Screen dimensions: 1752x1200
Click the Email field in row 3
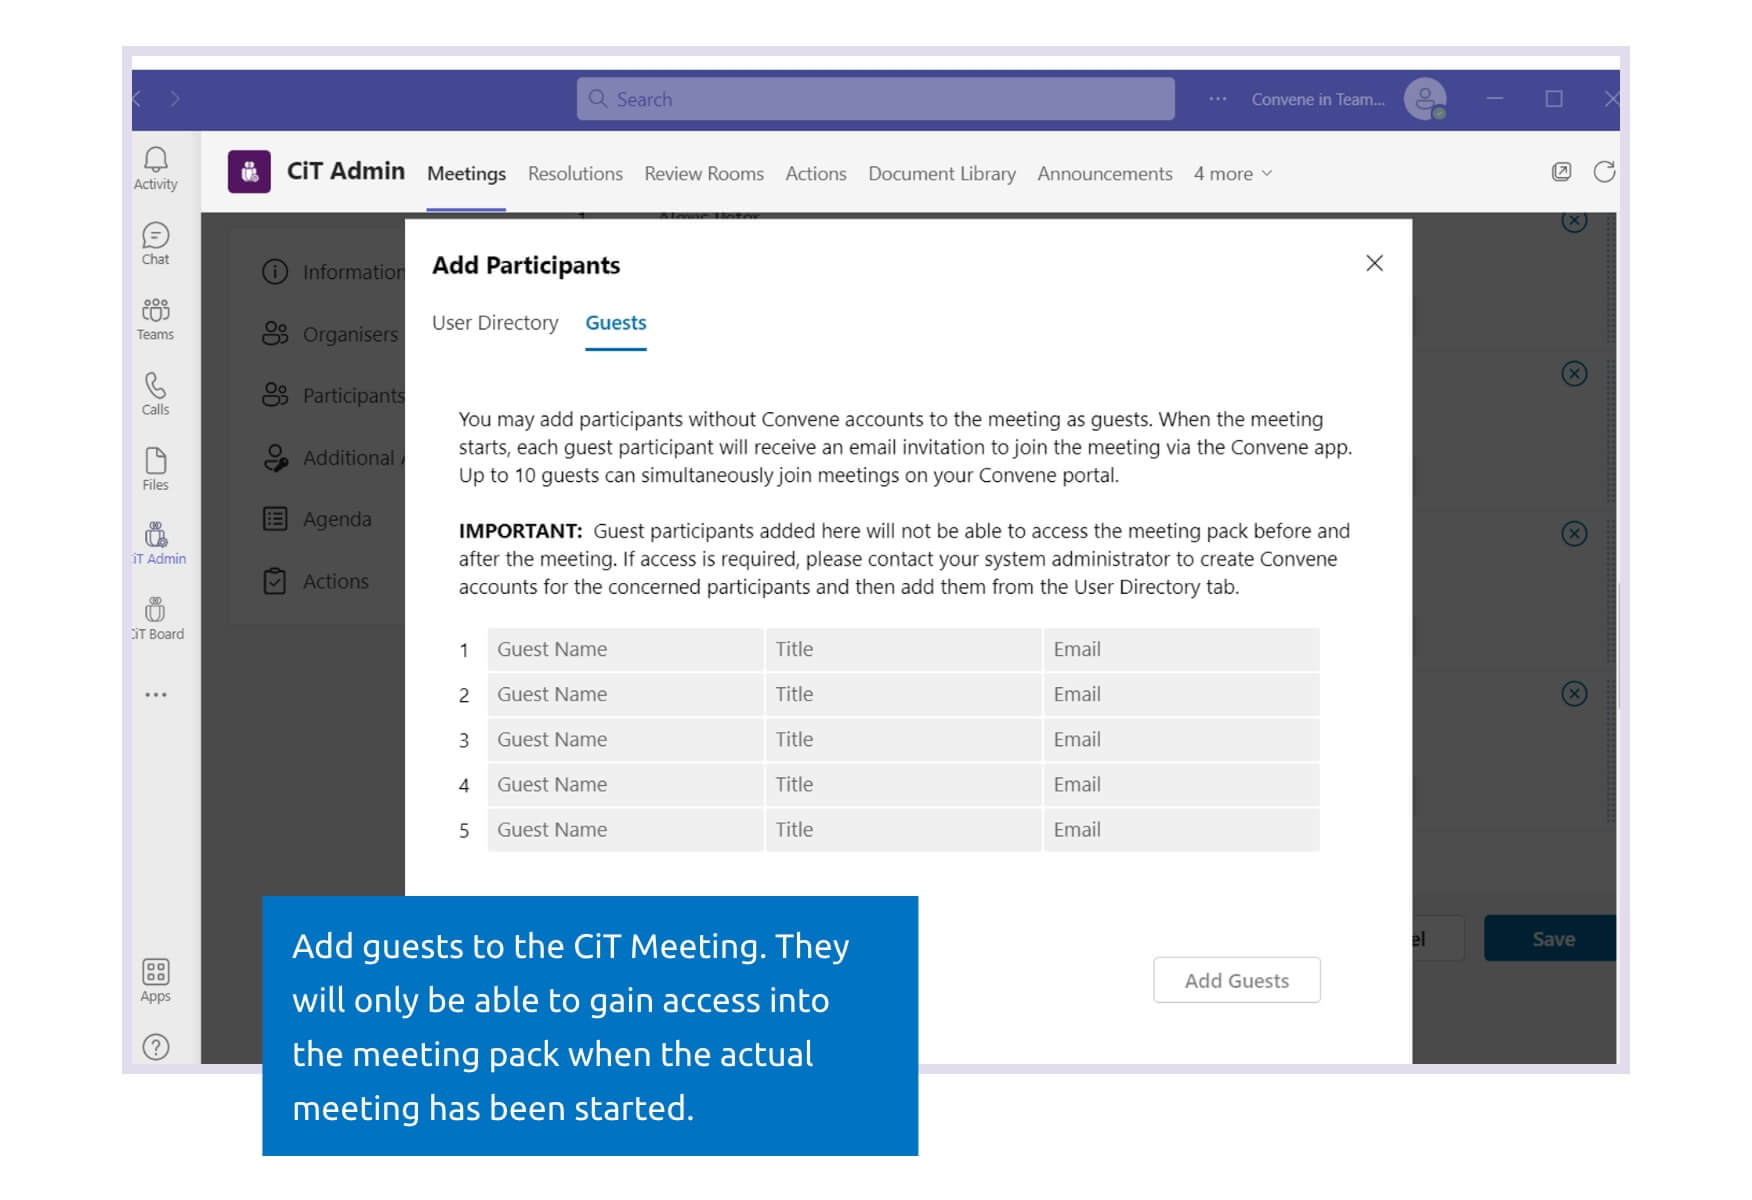pos(1181,740)
